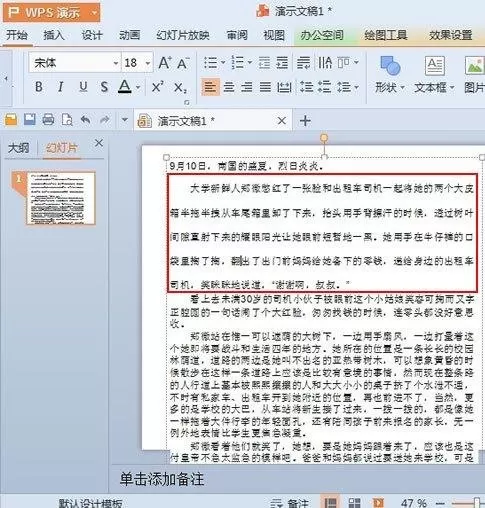This screenshot has width=485, height=508.
Task: Click the print preview icon
Action: (x=67, y=119)
